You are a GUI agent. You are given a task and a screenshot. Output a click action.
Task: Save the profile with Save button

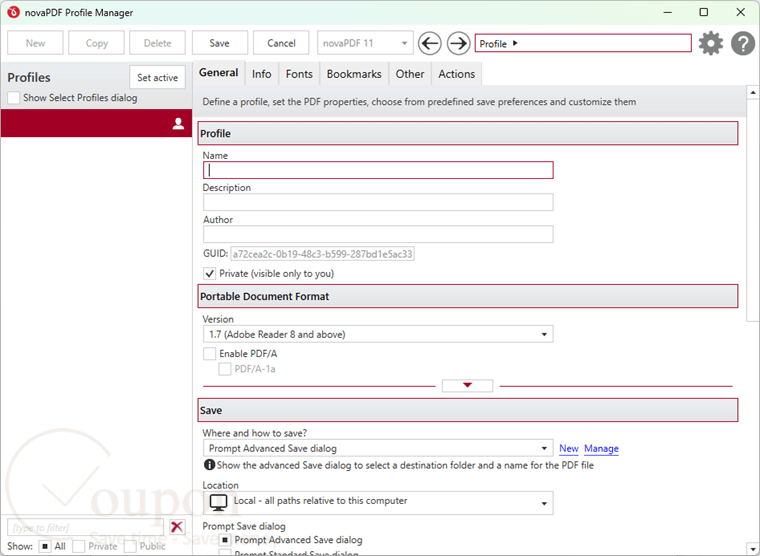click(220, 43)
